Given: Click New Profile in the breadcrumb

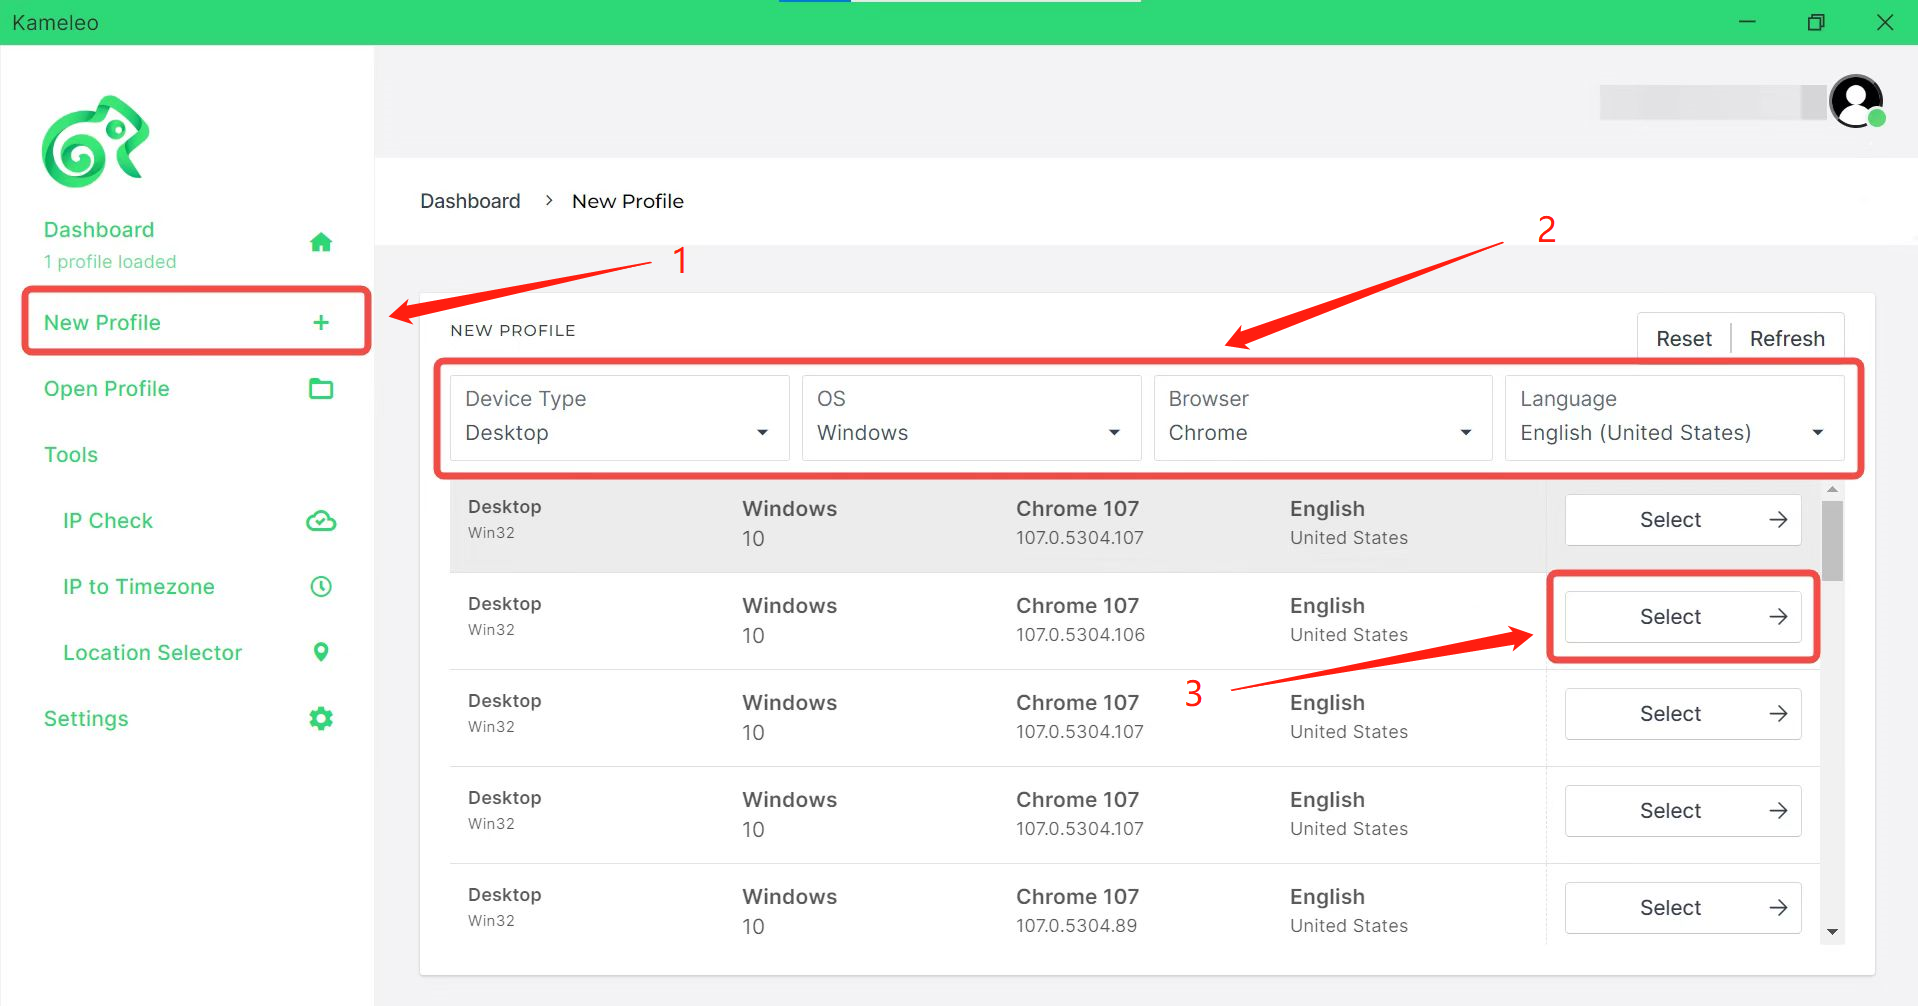Looking at the screenshot, I should tap(628, 201).
